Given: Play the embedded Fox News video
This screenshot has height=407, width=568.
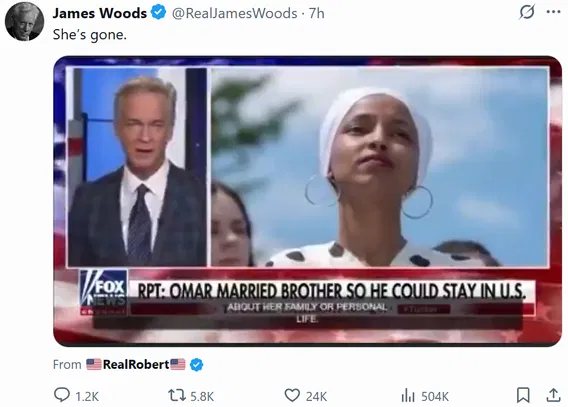Looking at the screenshot, I should pyautogui.click(x=308, y=201).
